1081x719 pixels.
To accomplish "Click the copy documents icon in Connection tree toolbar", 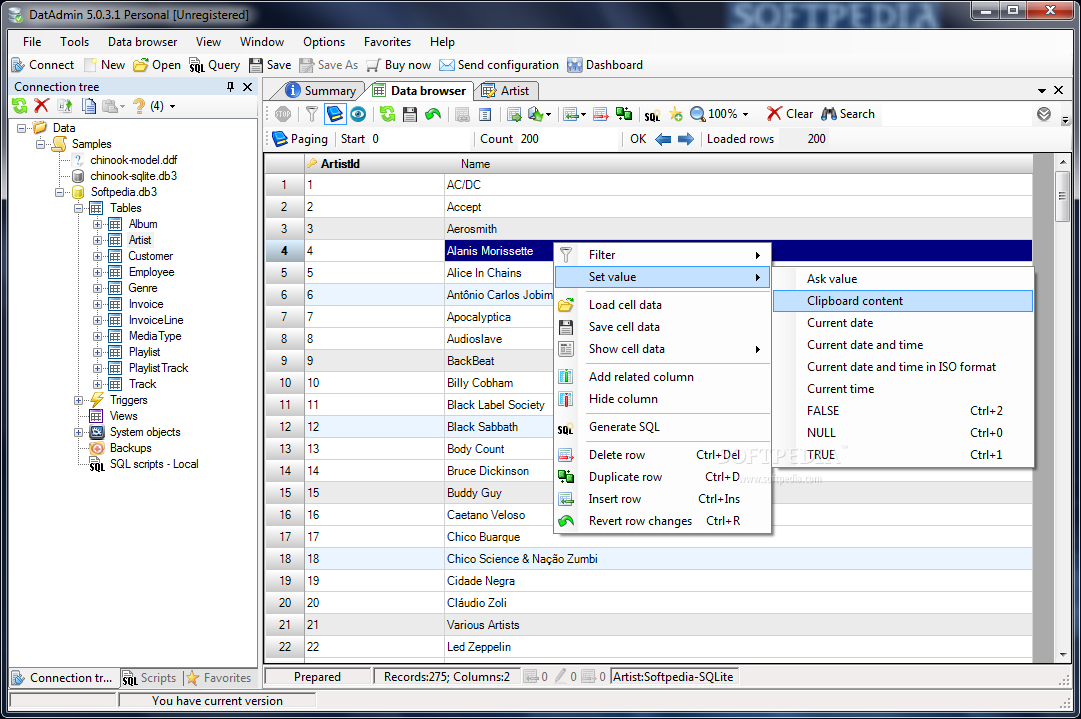I will pos(88,106).
